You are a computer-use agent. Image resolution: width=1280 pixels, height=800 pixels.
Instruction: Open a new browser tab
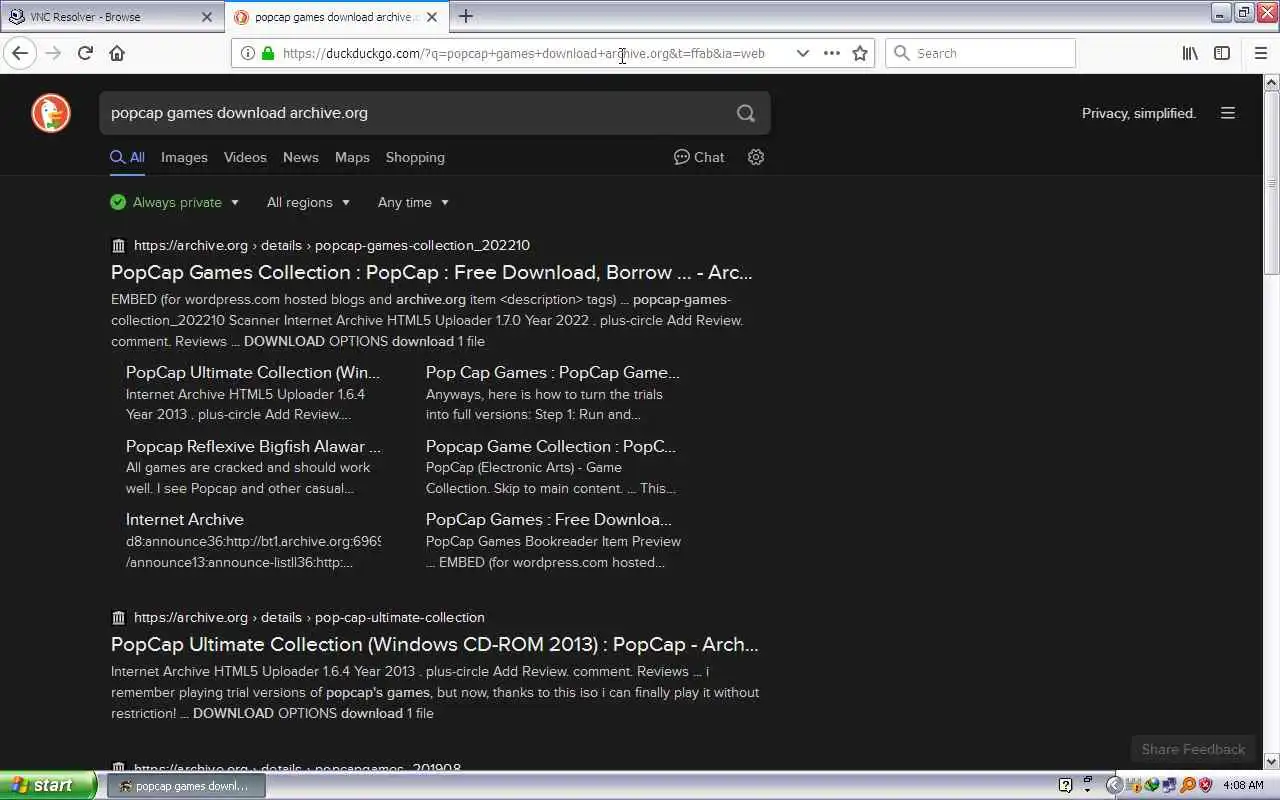(x=466, y=16)
